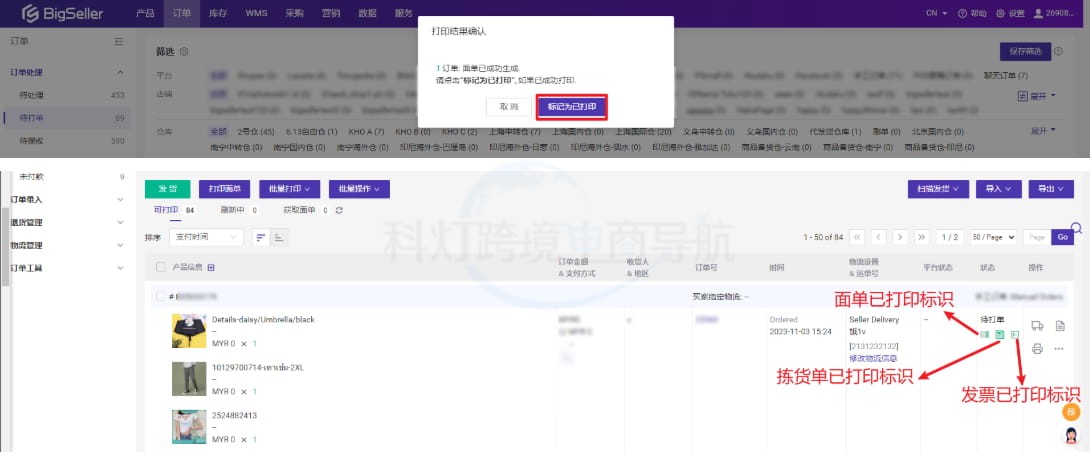Click the user account icon in the header
The width and height of the screenshot is (1090, 460).
click(x=1039, y=13)
